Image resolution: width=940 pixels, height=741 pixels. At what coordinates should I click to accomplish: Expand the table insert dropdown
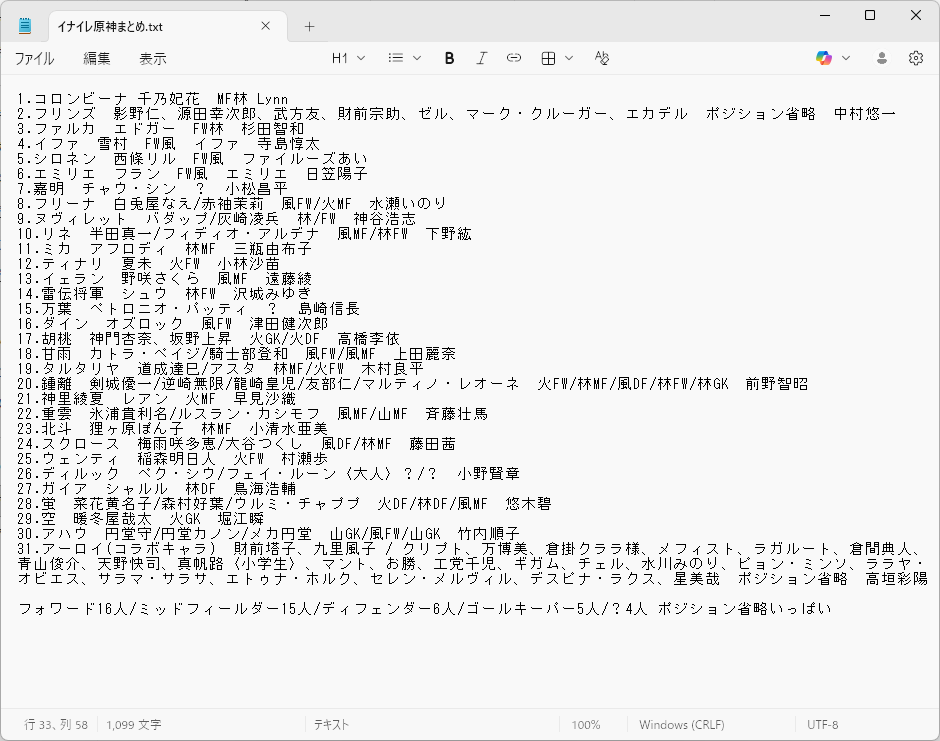point(556,58)
